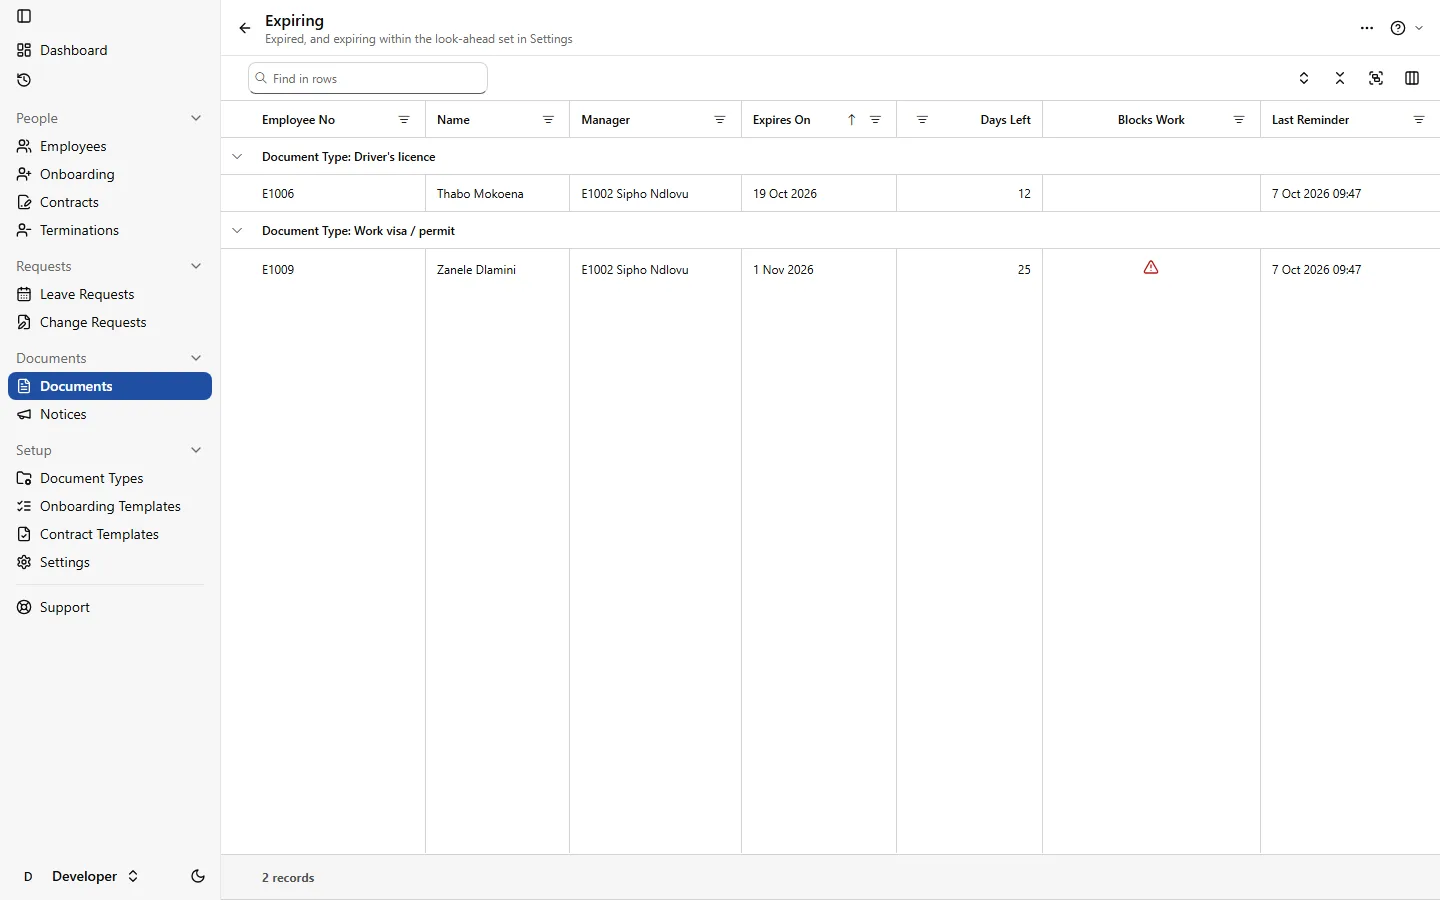The width and height of the screenshot is (1440, 900).
Task: Open the help question mark menu
Action: (x=1398, y=28)
